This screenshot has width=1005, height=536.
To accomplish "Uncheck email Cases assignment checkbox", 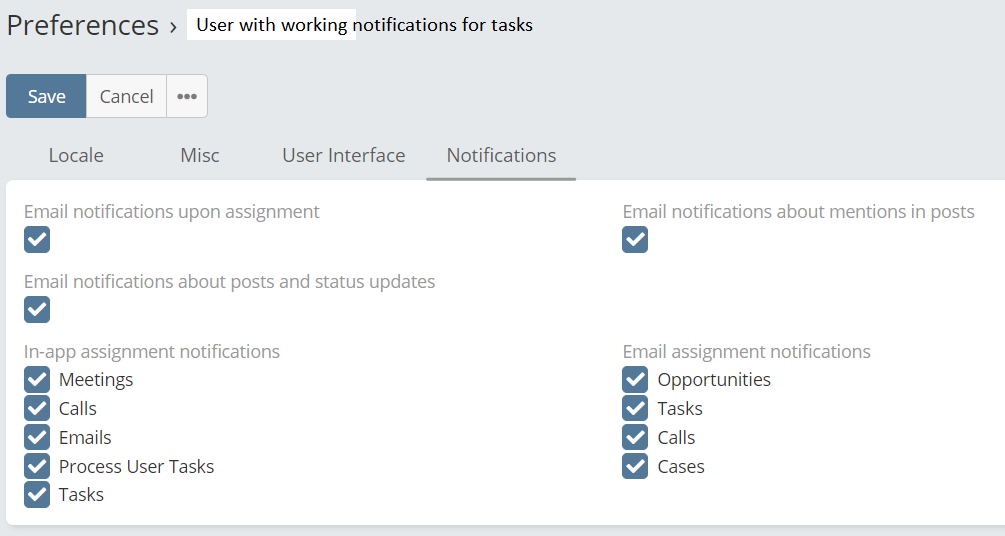I will click(x=635, y=466).
